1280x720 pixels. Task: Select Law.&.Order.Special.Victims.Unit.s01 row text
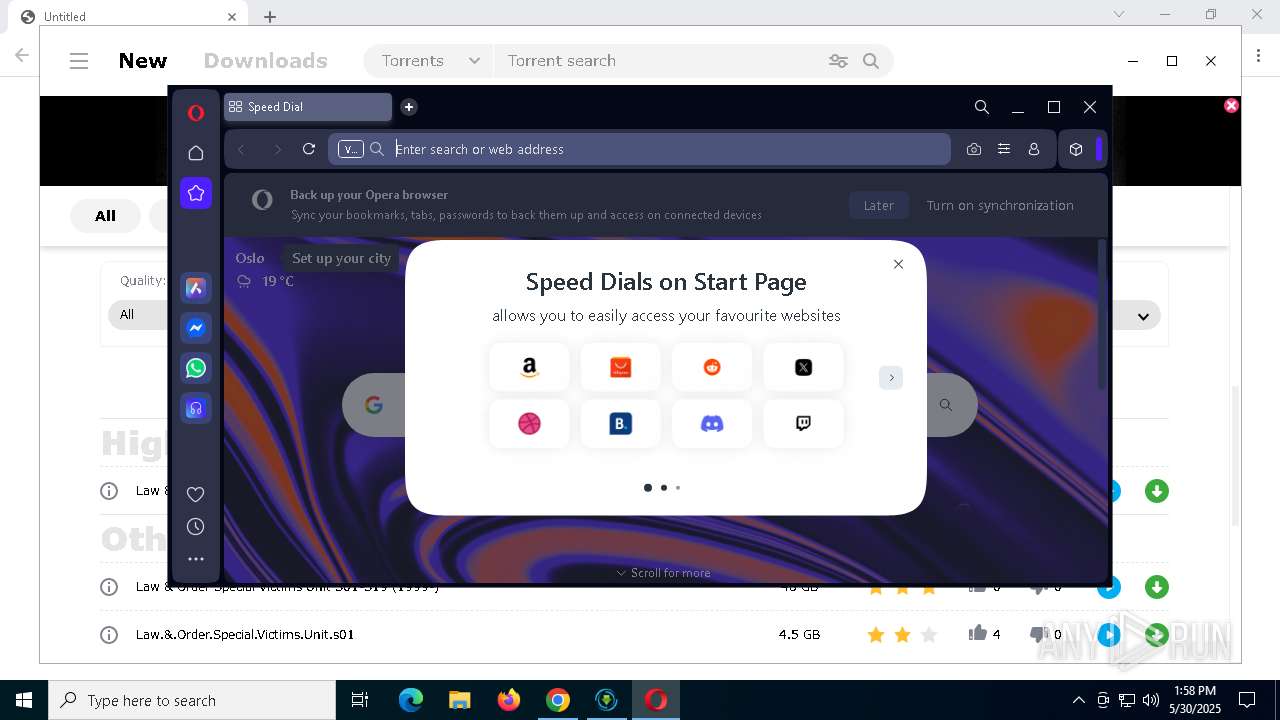coord(245,635)
